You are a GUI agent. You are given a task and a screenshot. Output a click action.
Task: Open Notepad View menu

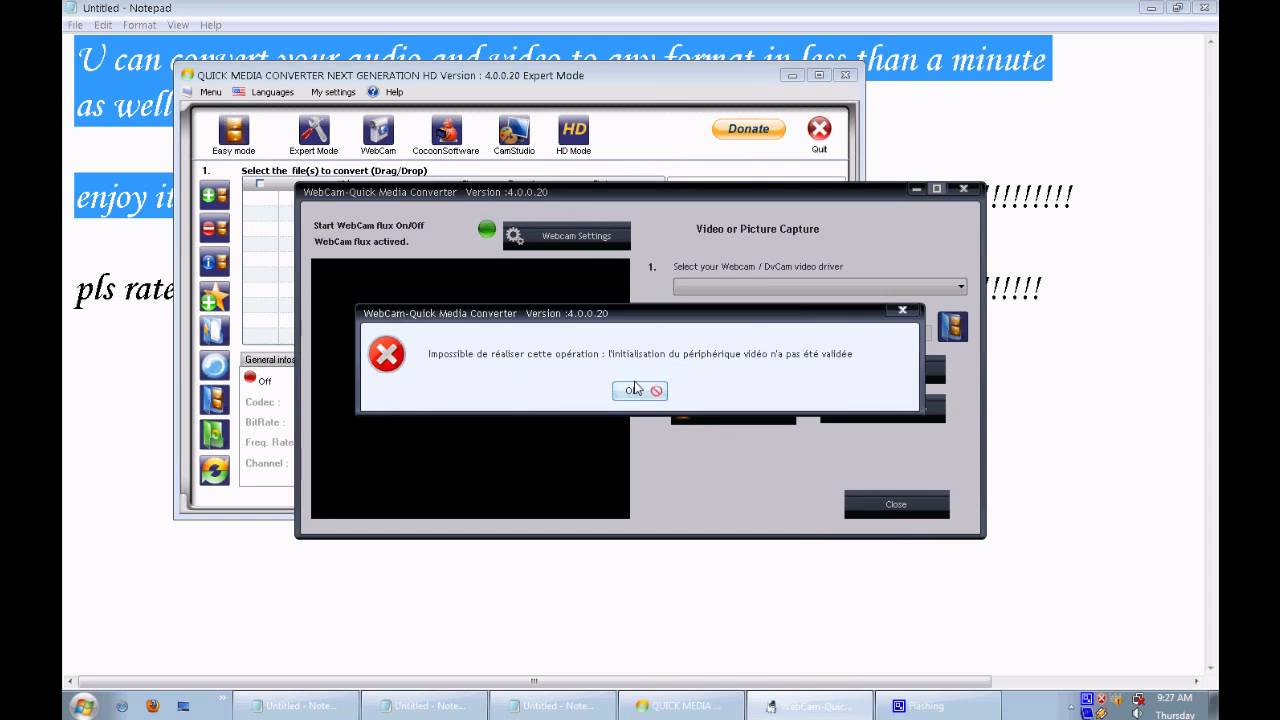tap(178, 25)
